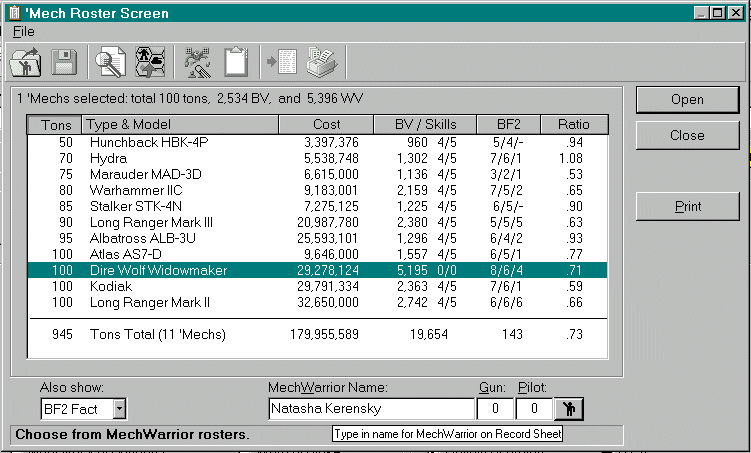Sort by Tons column header
Image resolution: width=751 pixels, height=453 pixels.
tap(55, 125)
